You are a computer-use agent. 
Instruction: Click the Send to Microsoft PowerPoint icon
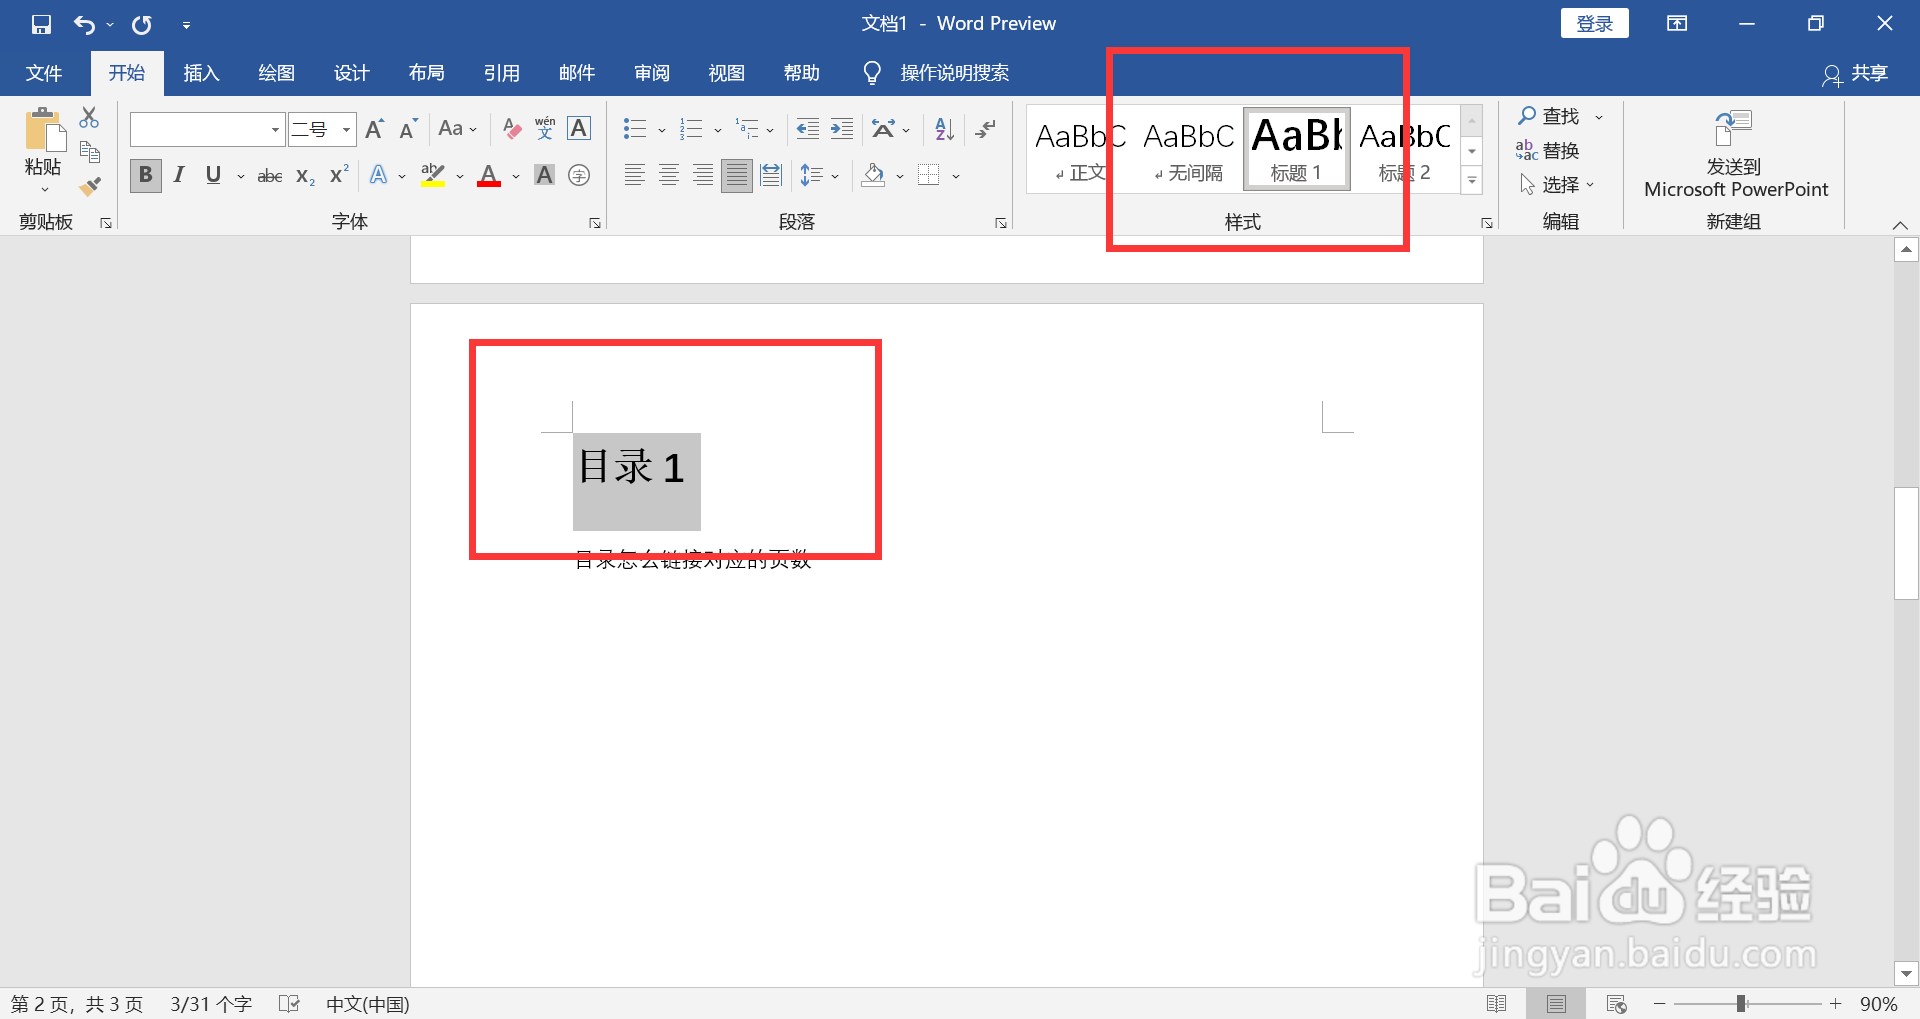coord(1734,128)
